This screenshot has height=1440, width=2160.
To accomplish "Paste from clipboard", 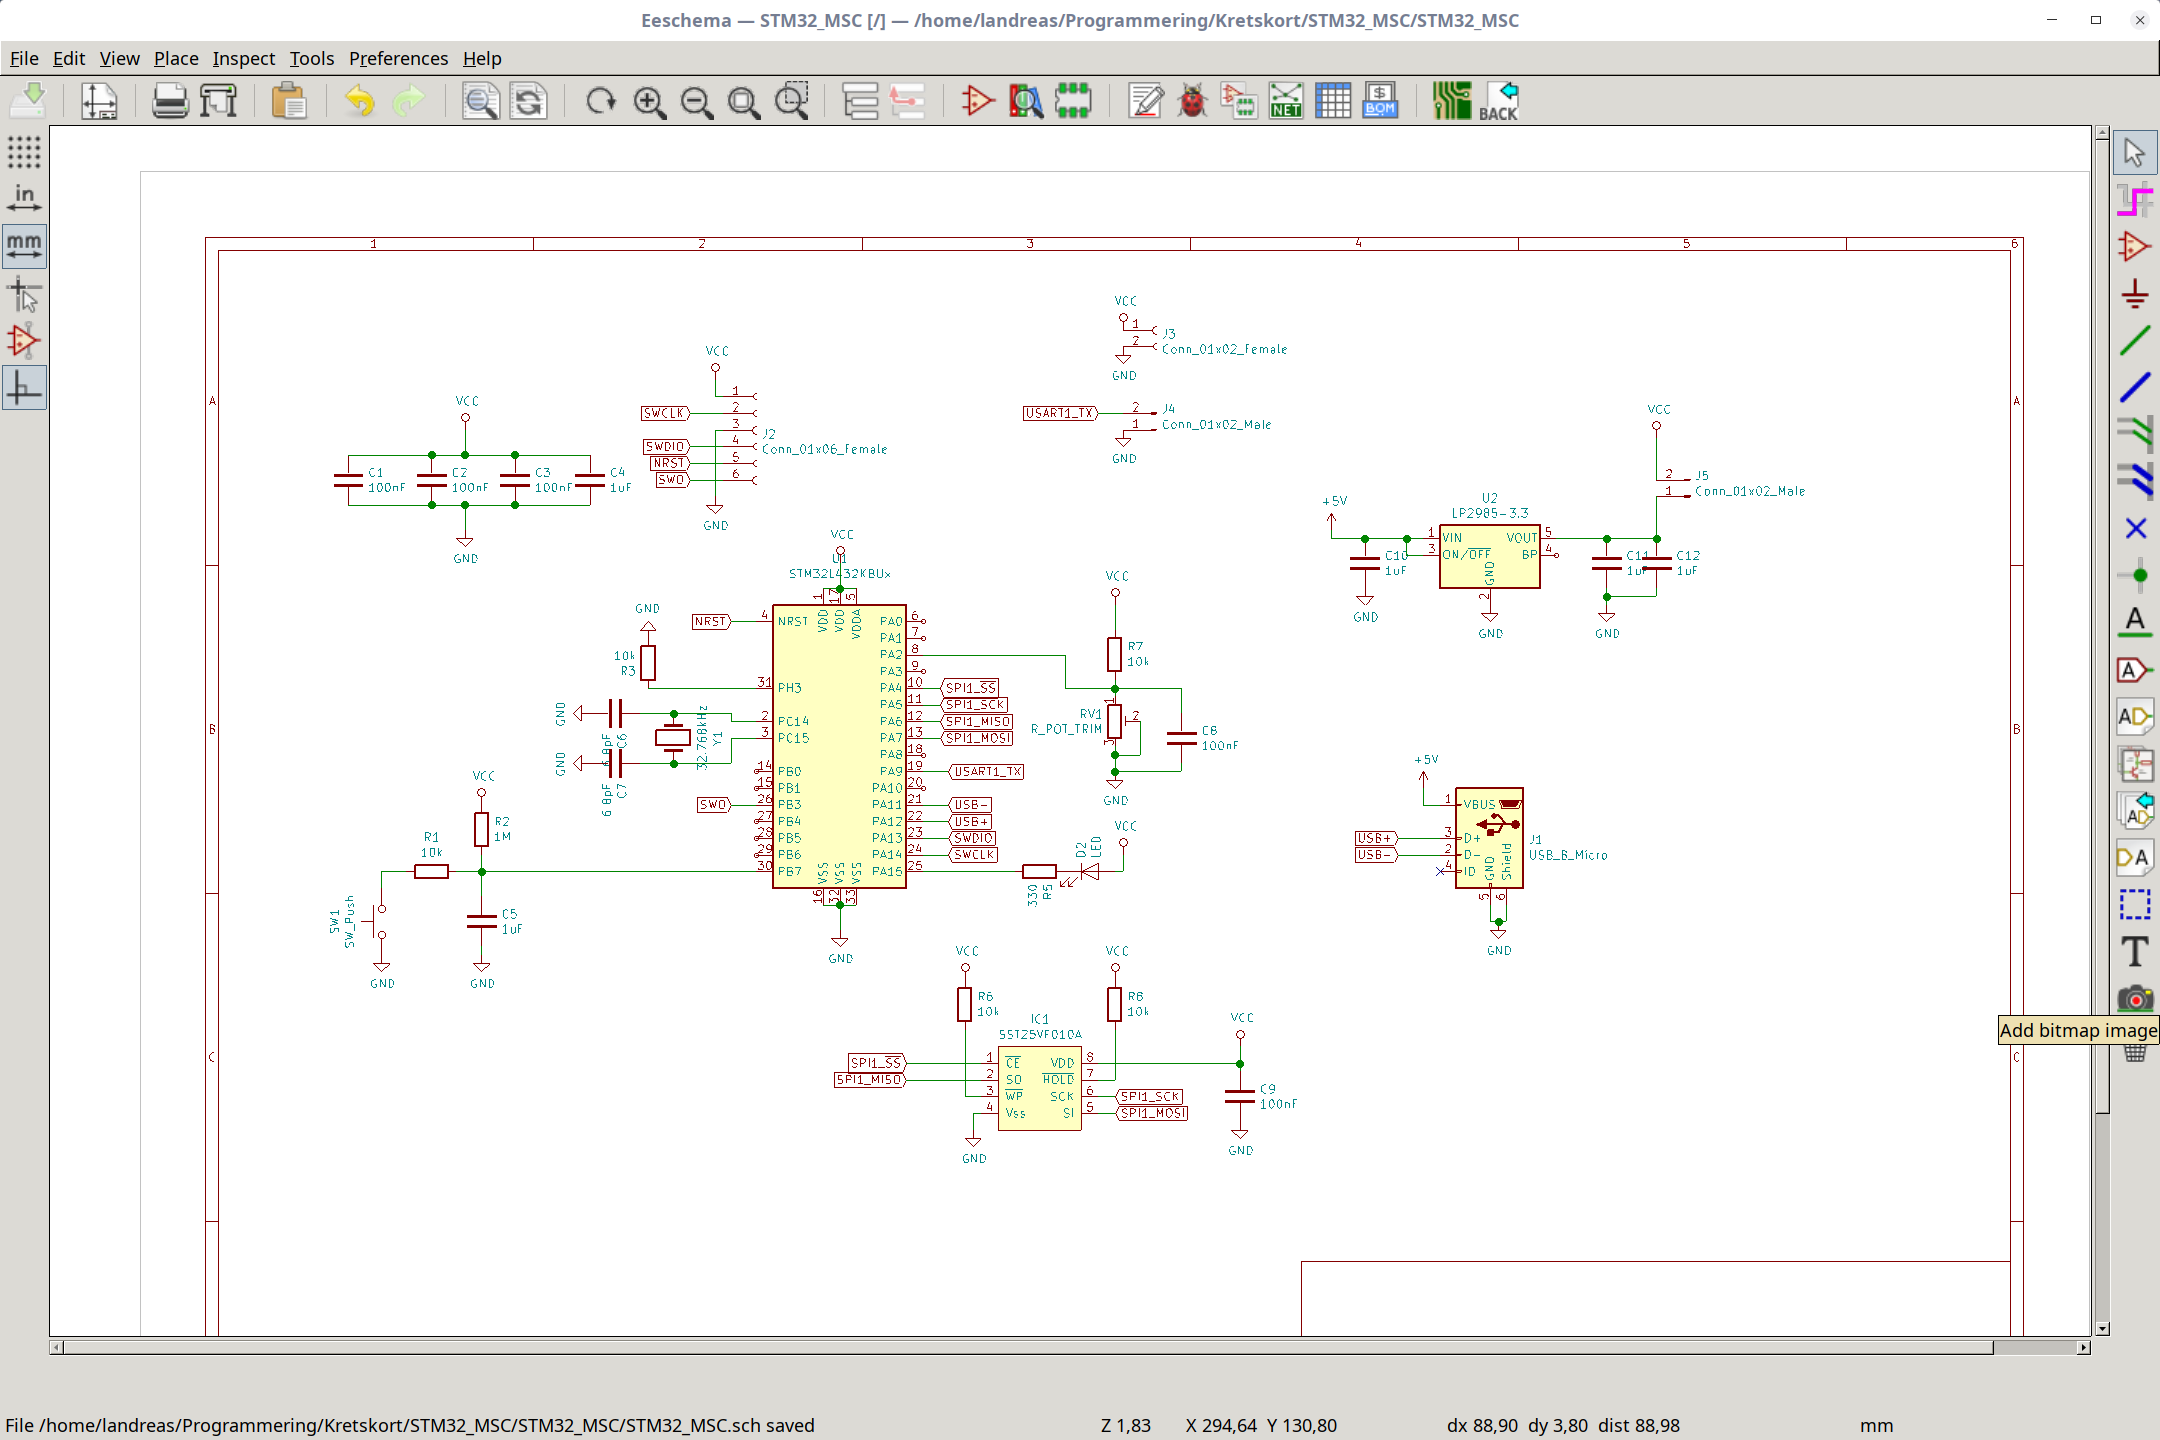I will [289, 101].
